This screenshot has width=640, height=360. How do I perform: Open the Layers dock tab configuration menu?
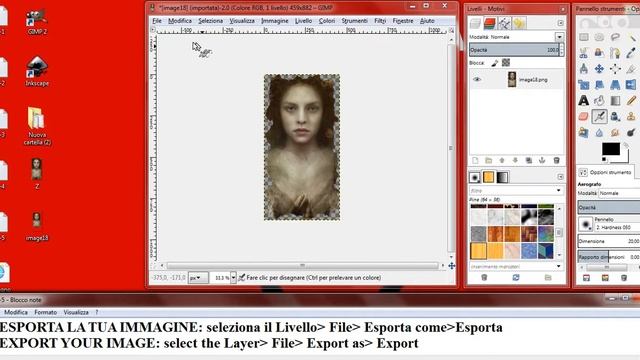point(560,23)
